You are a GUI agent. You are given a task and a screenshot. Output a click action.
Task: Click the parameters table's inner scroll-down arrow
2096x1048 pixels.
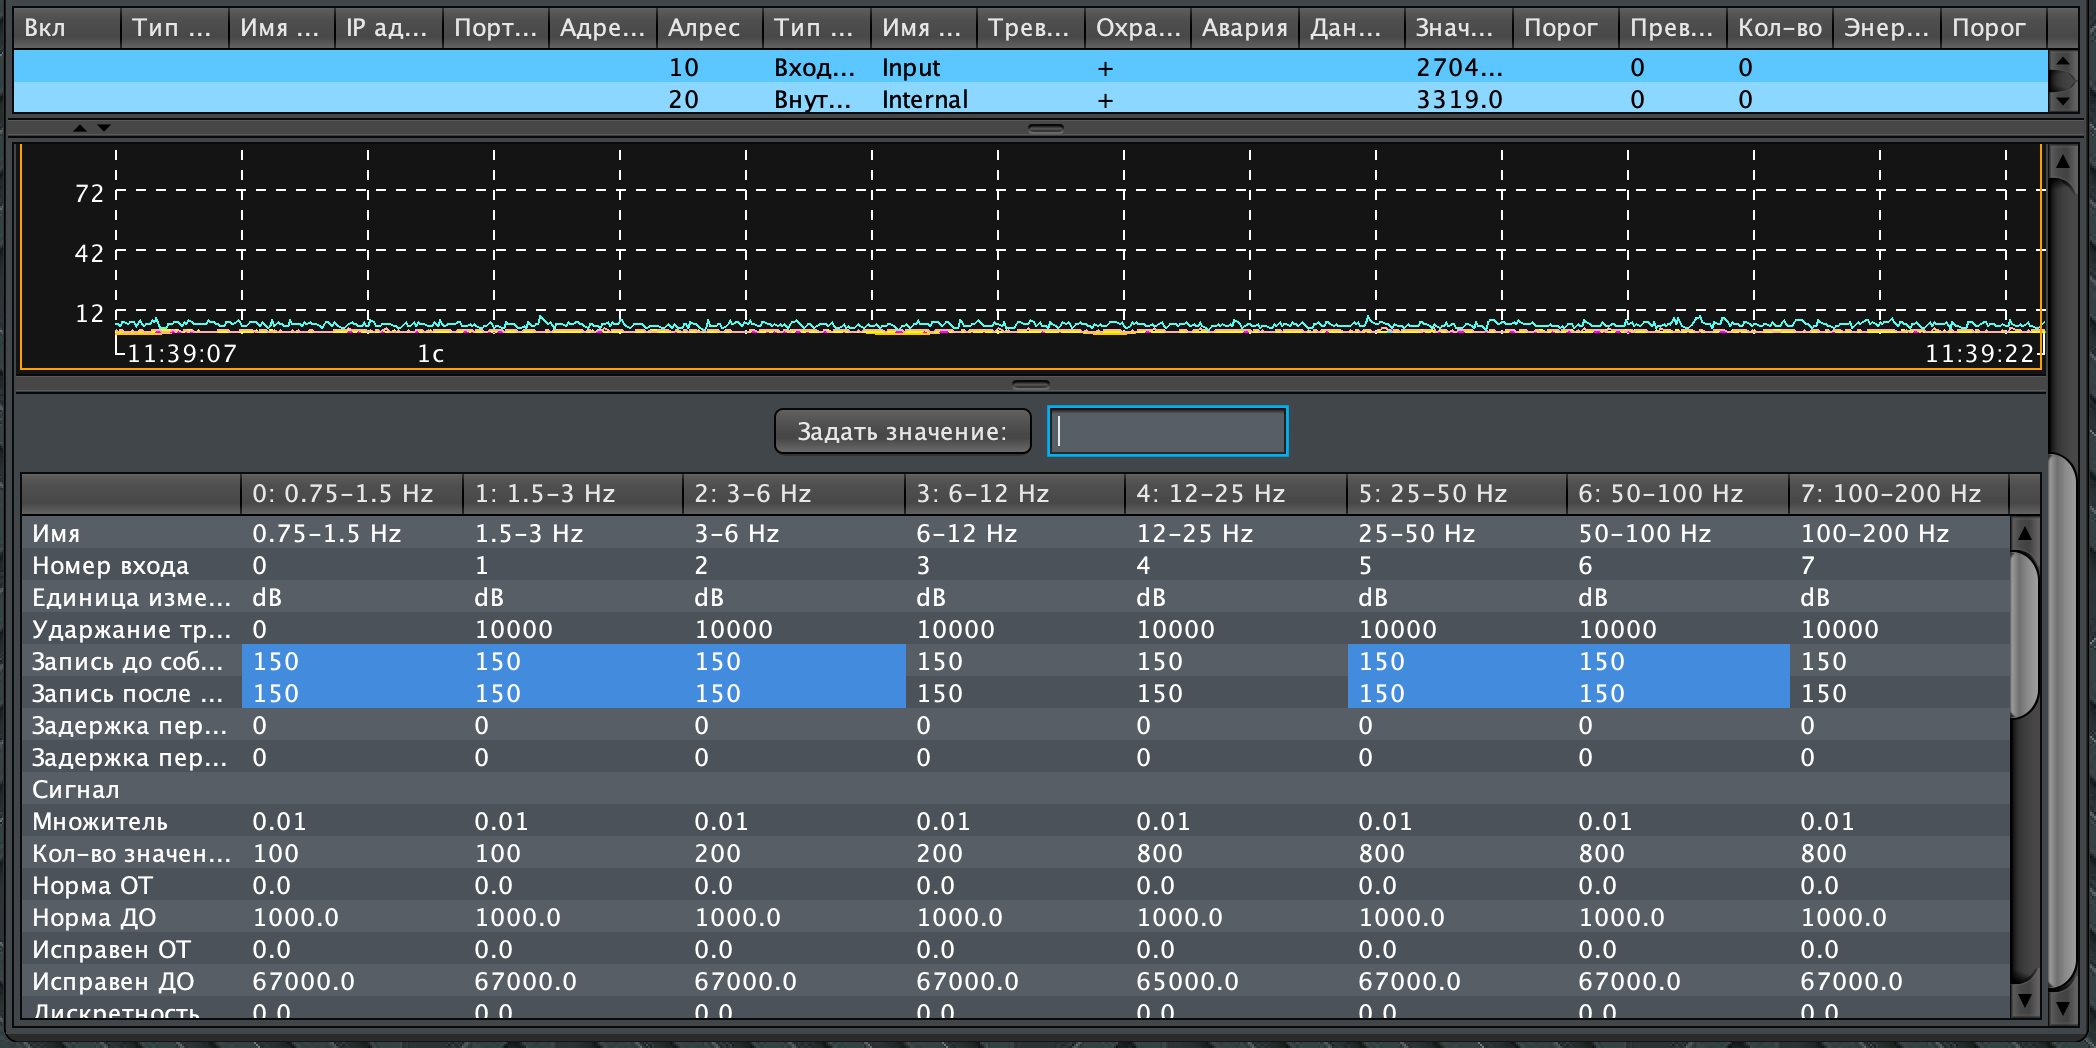pos(2024,999)
